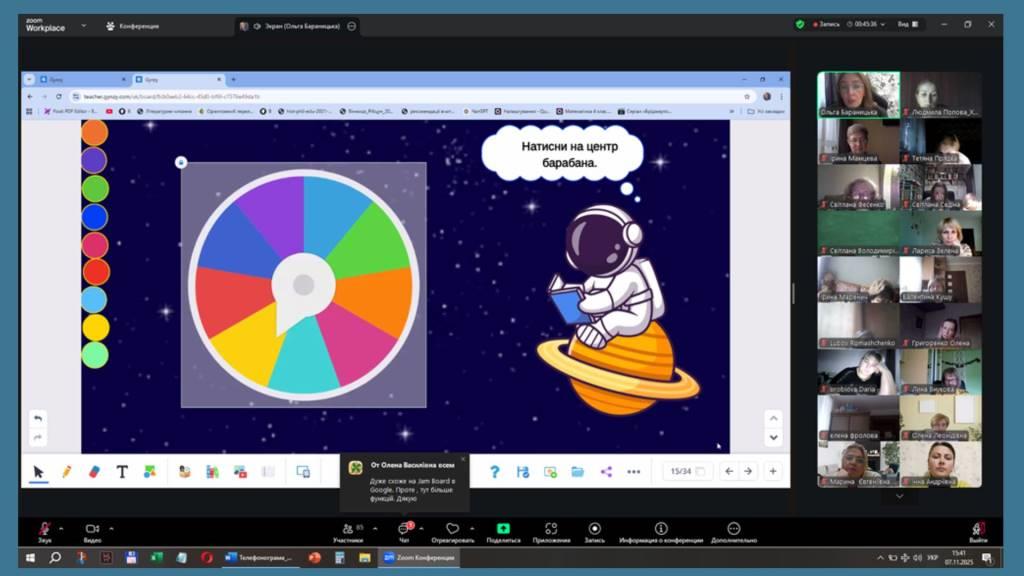Toggle recording with the Запись button

[594, 532]
